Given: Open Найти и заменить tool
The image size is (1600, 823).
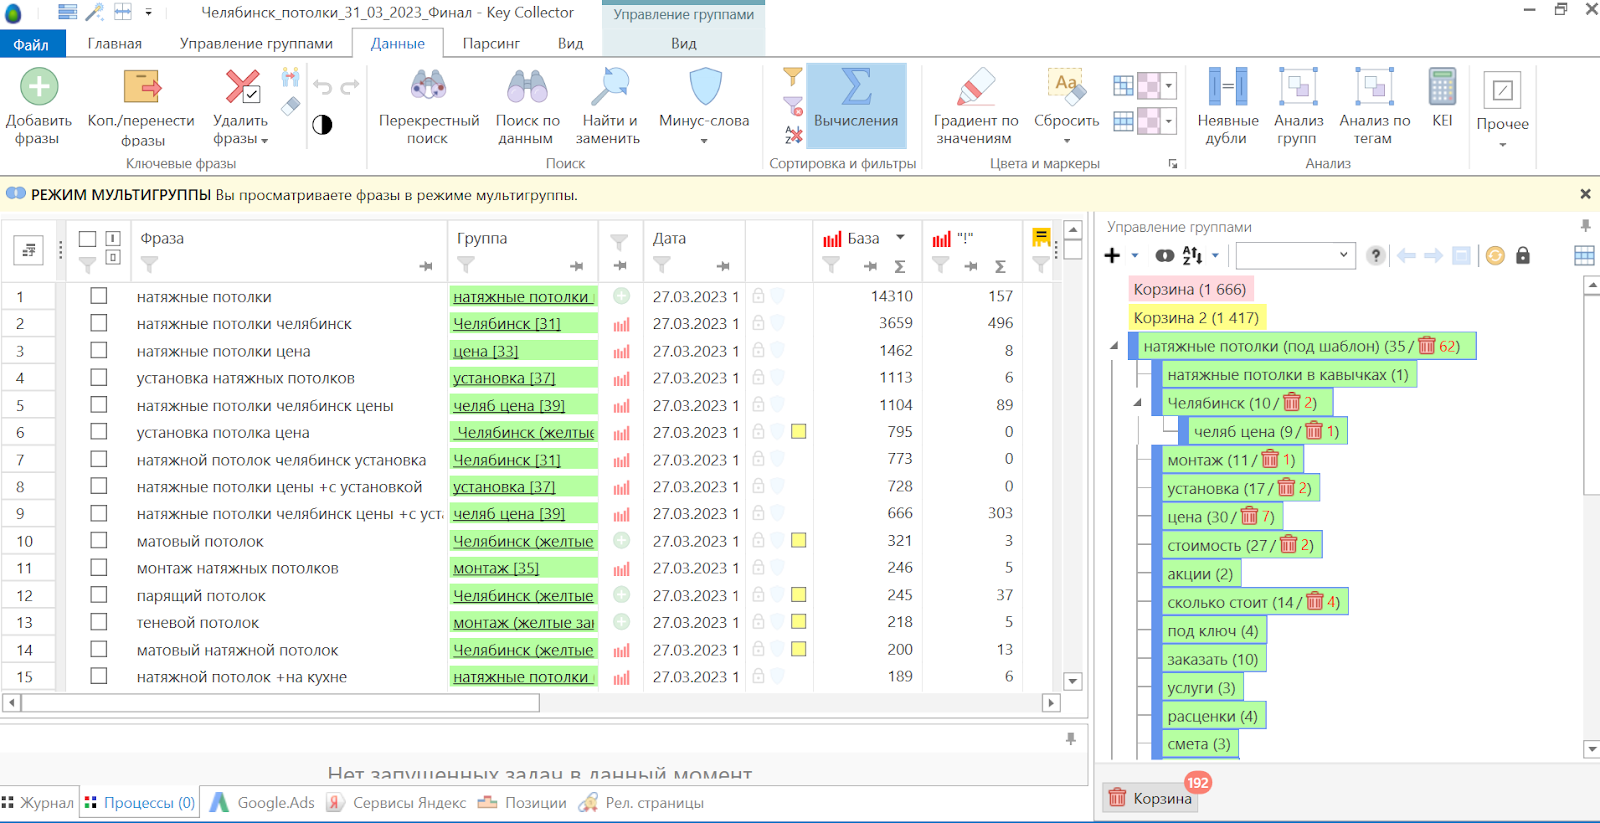Looking at the screenshot, I should (x=609, y=87).
